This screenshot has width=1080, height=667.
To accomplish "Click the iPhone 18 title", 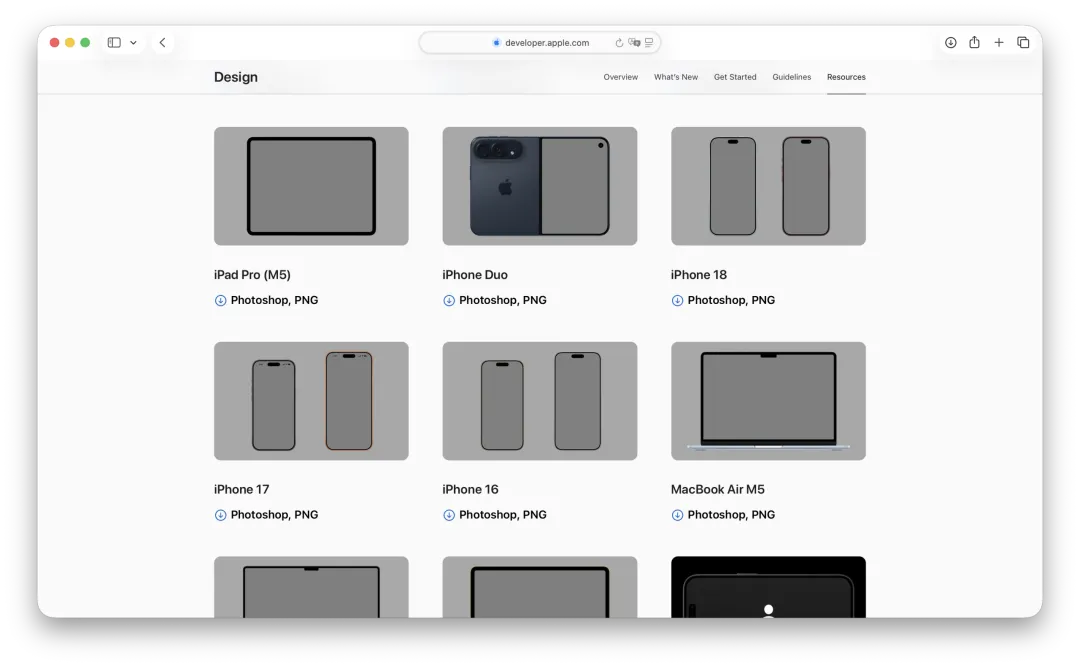I will [699, 275].
